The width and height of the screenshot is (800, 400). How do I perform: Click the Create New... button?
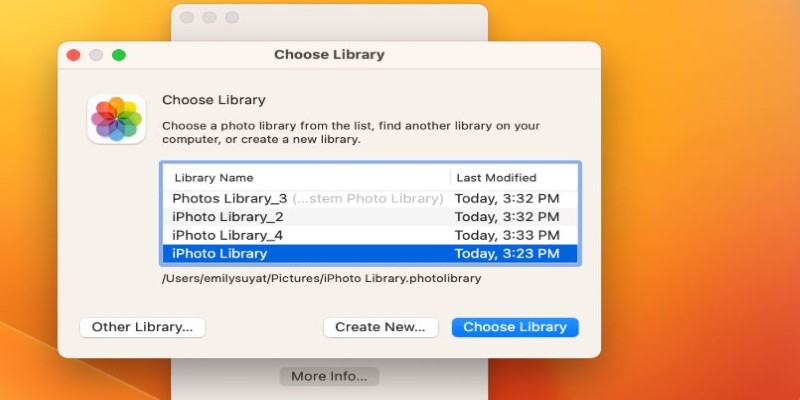coord(380,327)
